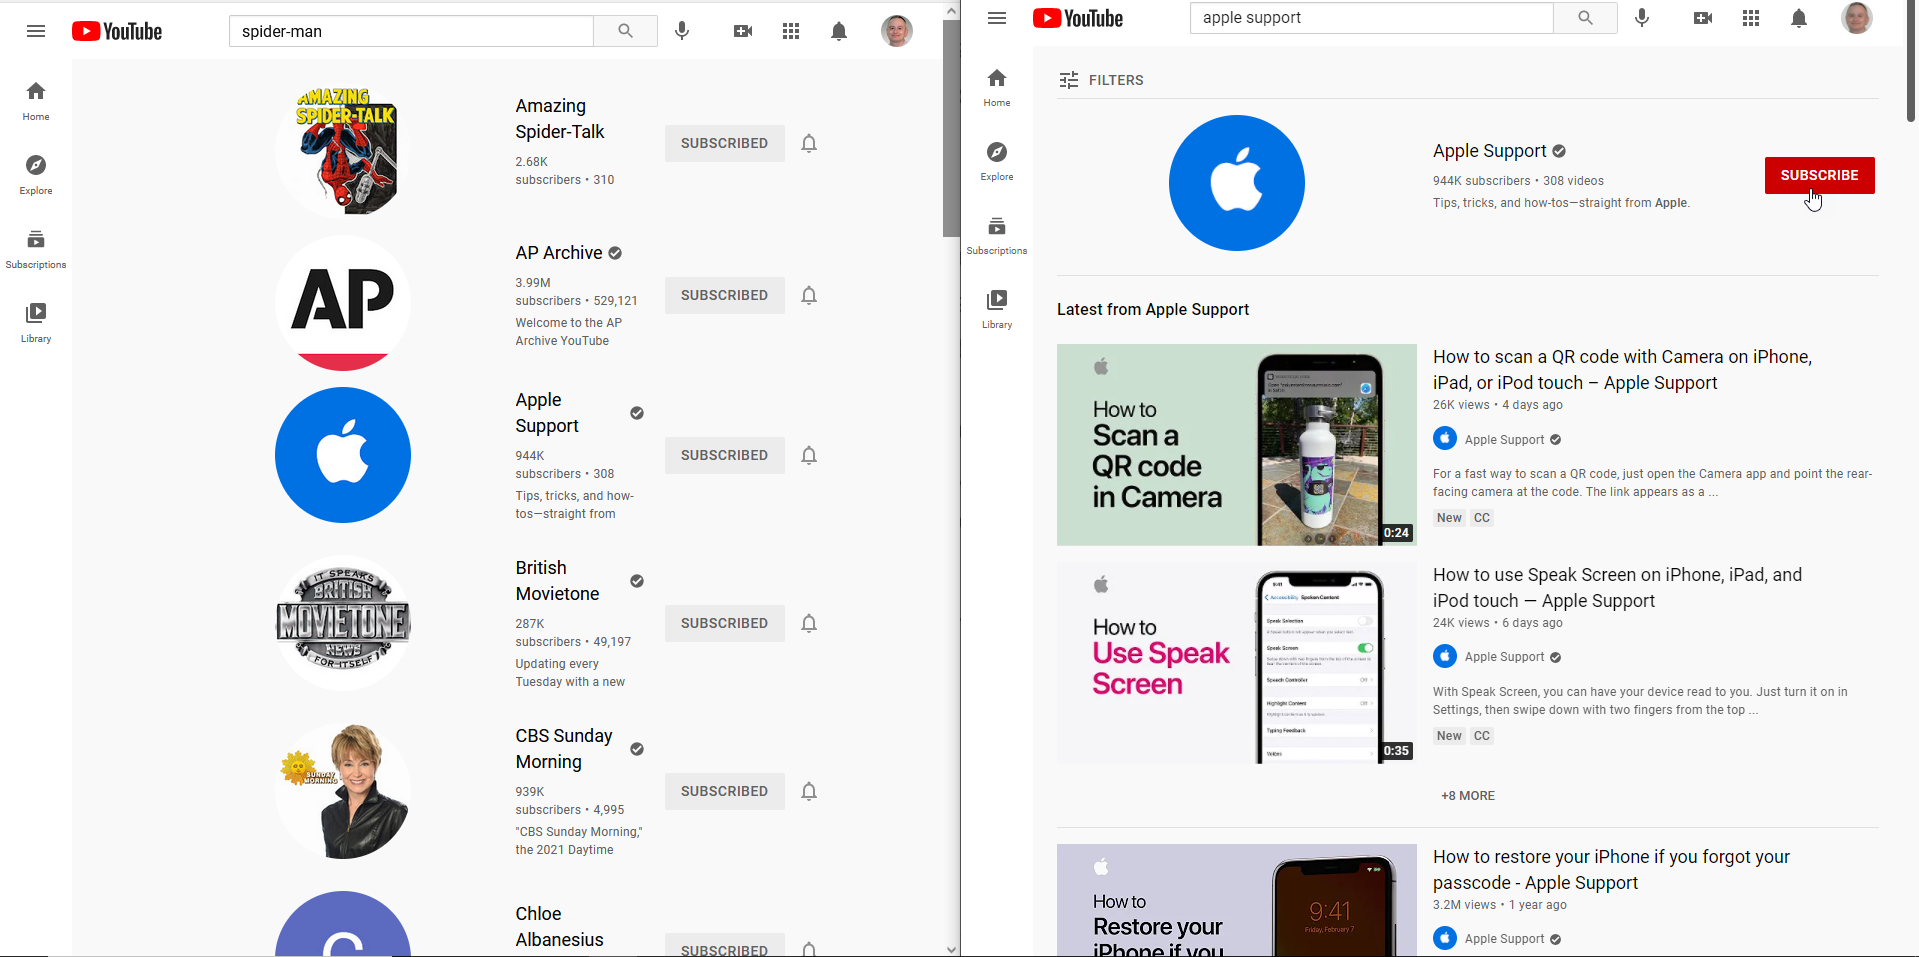1919x957 pixels.
Task: Open Scan a QR code video thumbnail
Action: pos(1237,445)
